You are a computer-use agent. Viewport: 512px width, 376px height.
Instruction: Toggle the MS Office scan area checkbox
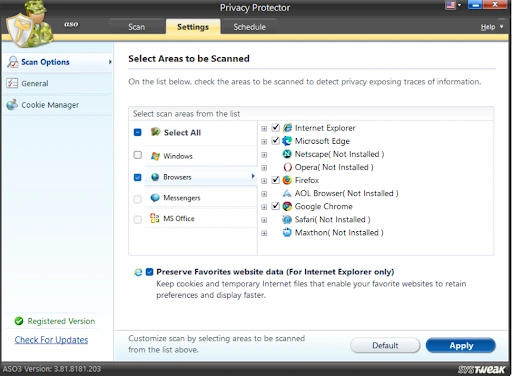tap(138, 220)
